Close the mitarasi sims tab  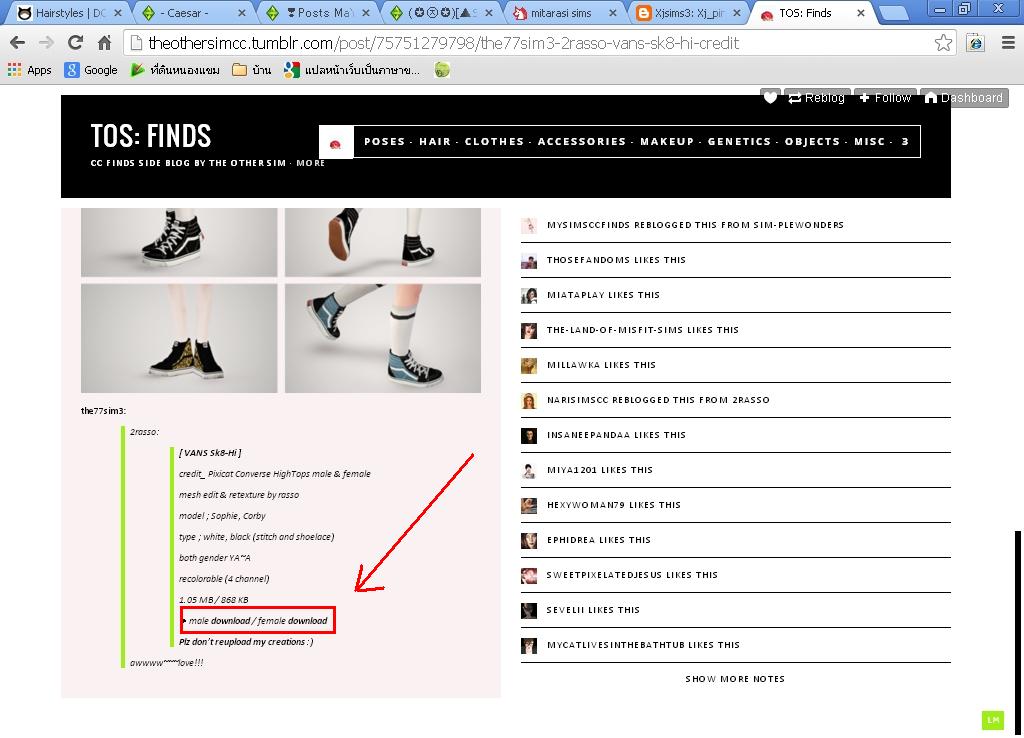pyautogui.click(x=613, y=12)
